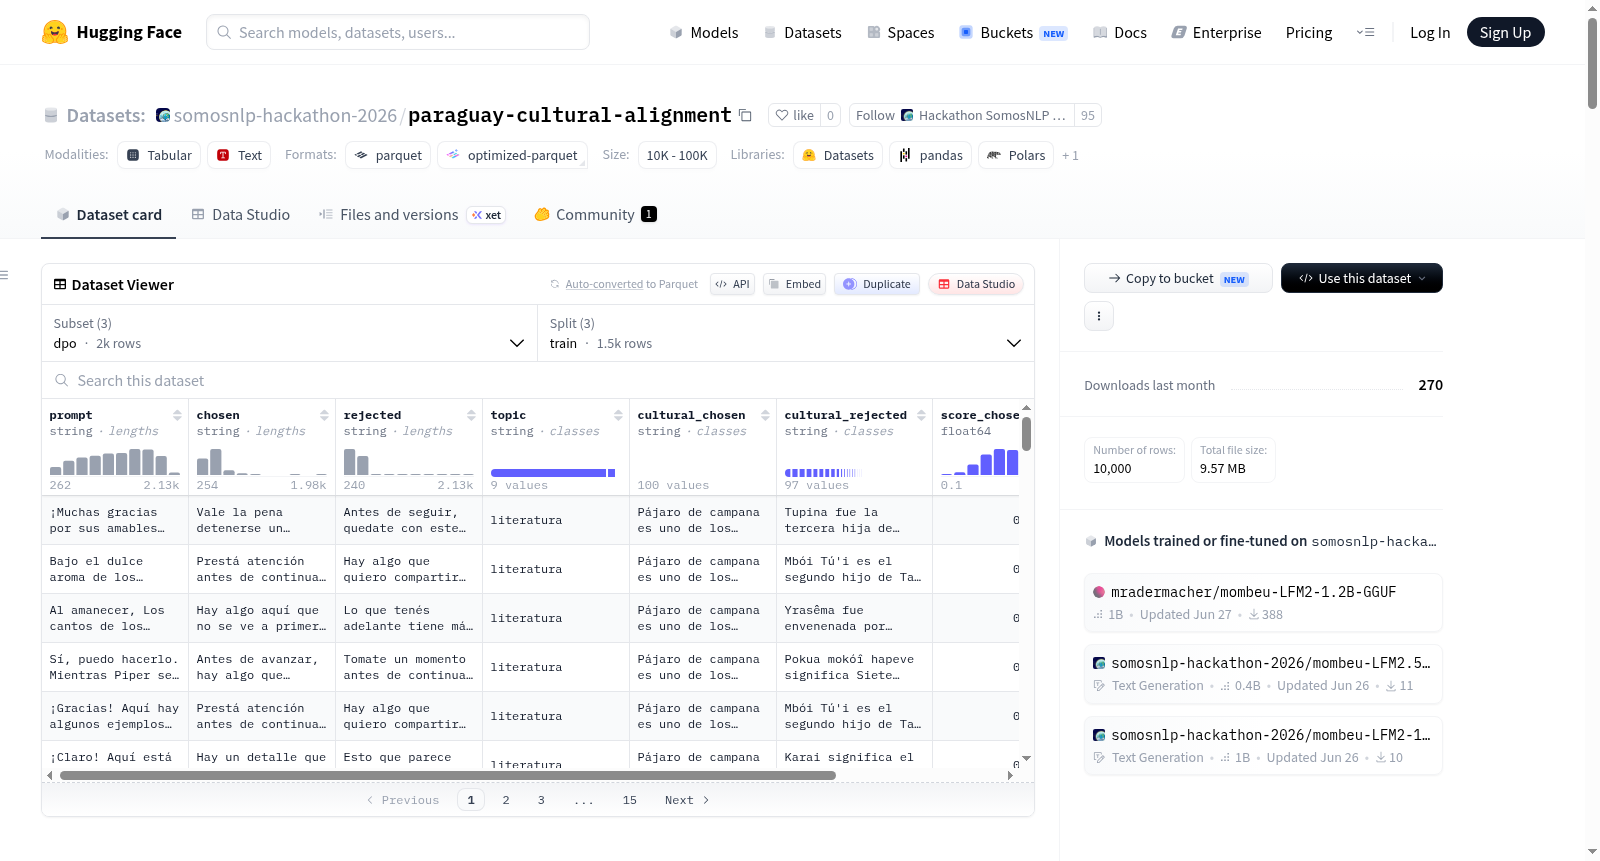Click the Dataset Viewer table icon

pos(60,285)
